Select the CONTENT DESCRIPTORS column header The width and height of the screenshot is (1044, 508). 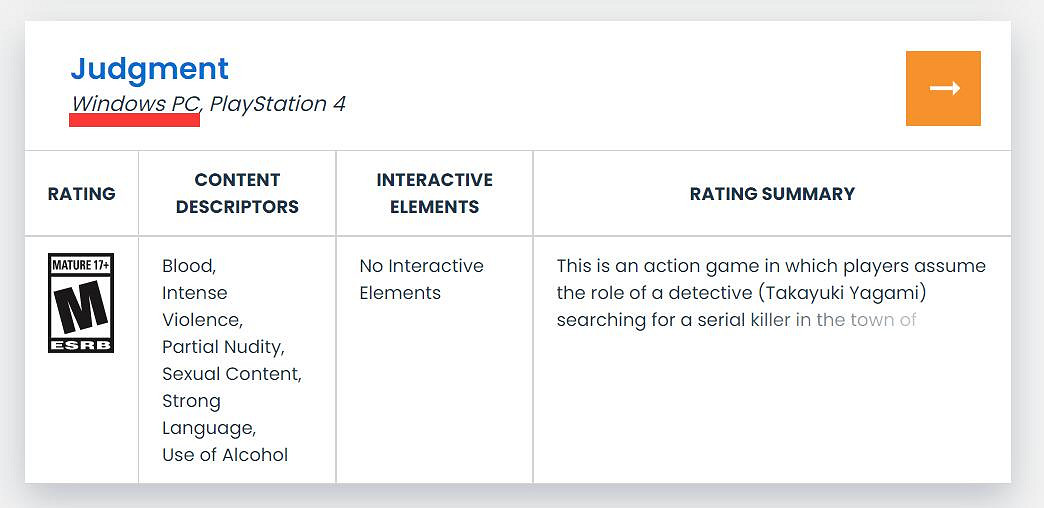click(x=237, y=193)
